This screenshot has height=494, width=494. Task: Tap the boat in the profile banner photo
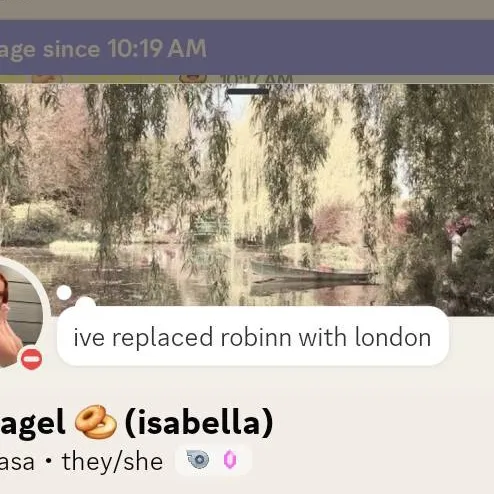[313, 272]
